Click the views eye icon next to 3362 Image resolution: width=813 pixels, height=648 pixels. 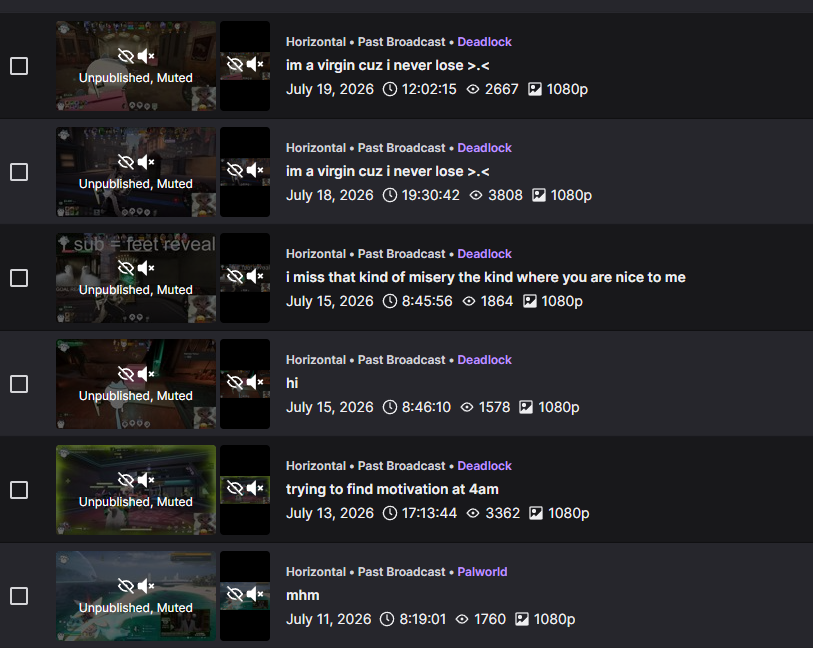pos(473,513)
